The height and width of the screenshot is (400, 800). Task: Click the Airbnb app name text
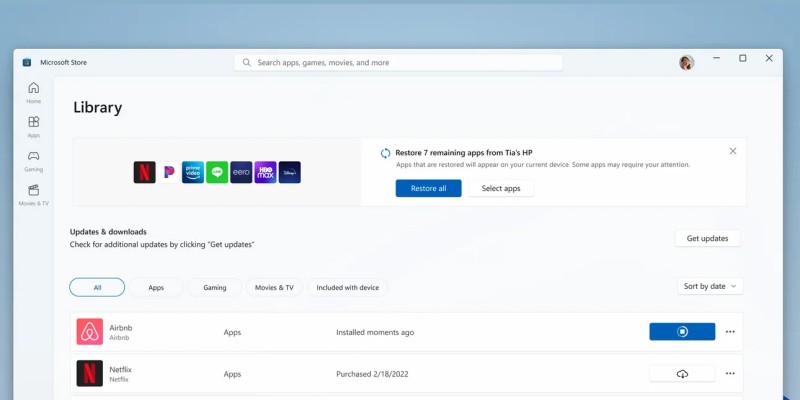pyautogui.click(x=120, y=328)
